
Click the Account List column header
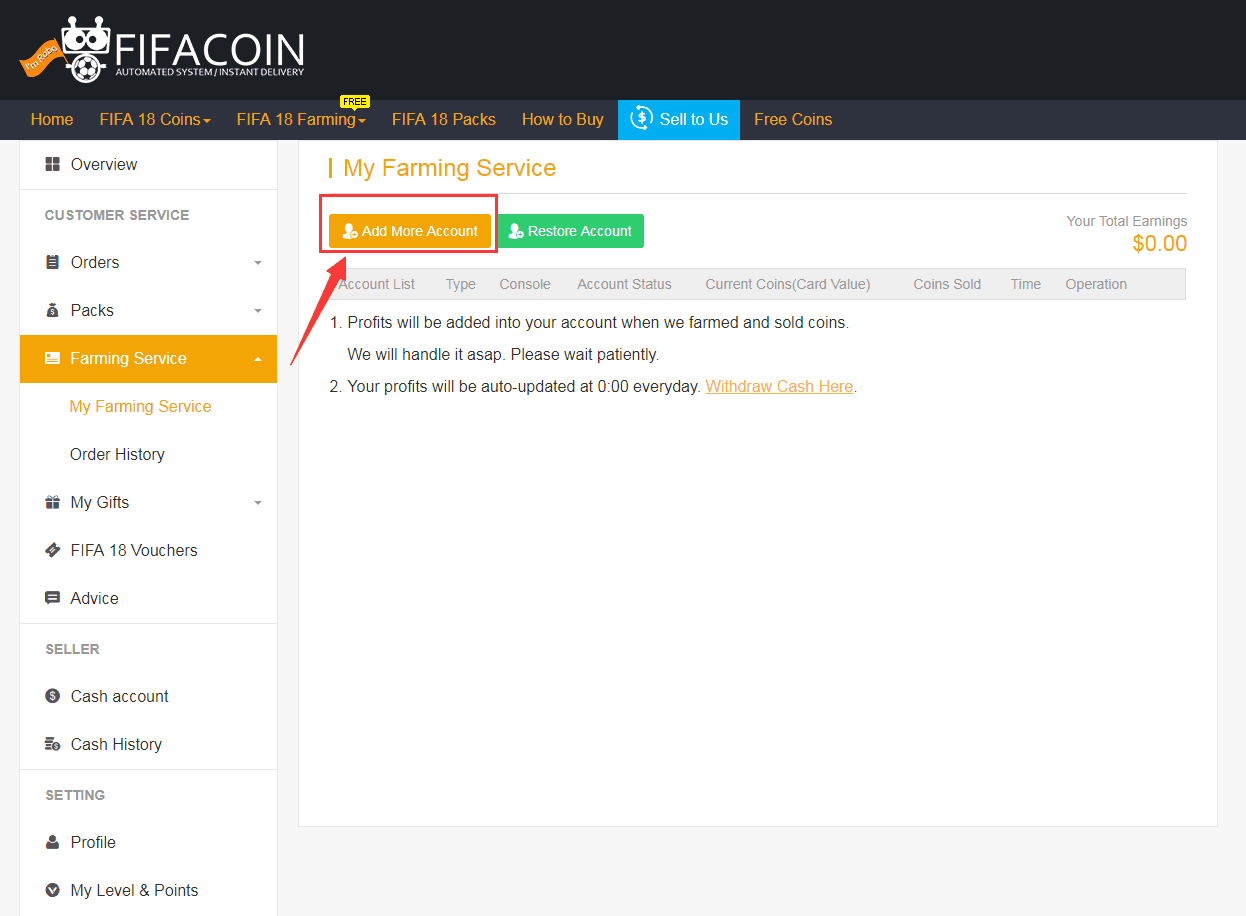[377, 284]
